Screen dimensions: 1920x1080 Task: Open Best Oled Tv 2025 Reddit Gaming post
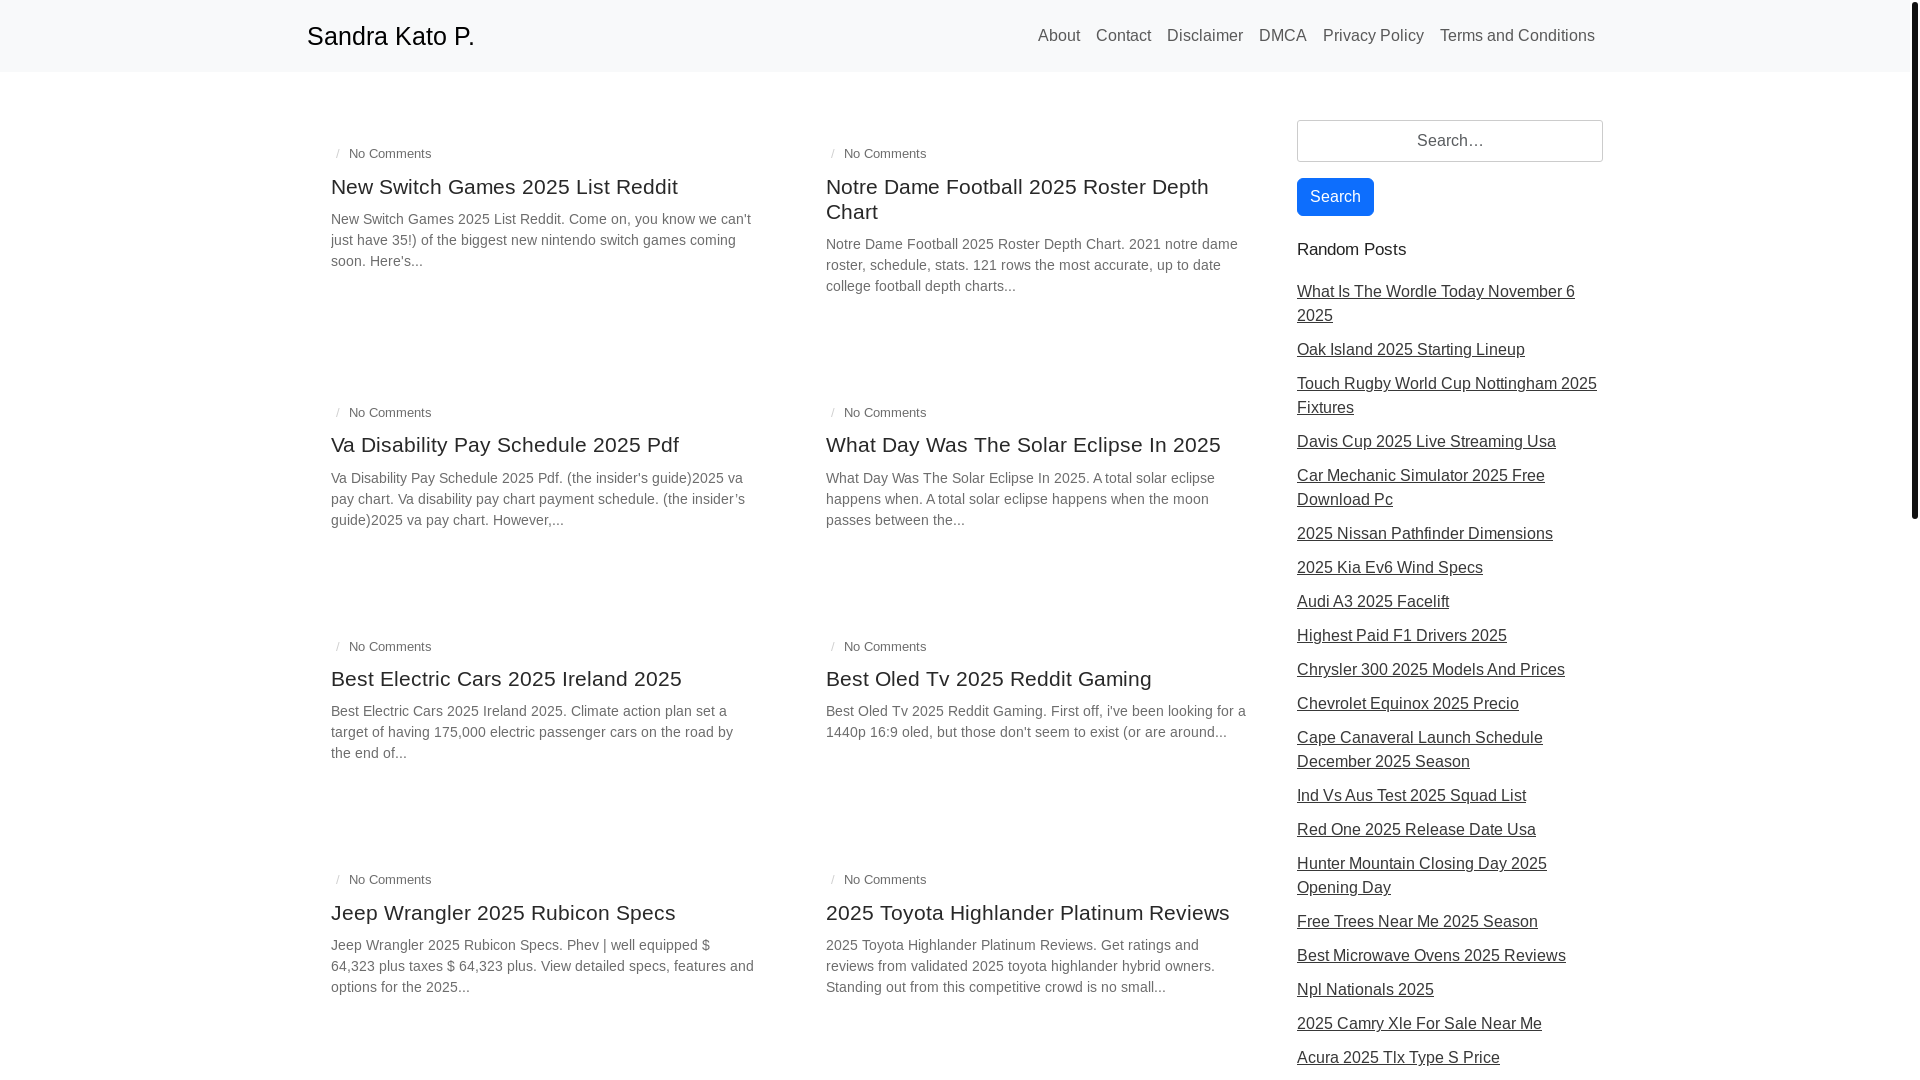tap(989, 679)
